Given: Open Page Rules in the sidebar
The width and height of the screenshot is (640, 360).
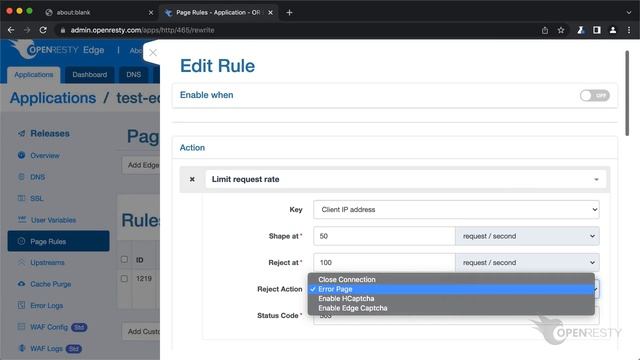Looking at the screenshot, I should [58, 241].
